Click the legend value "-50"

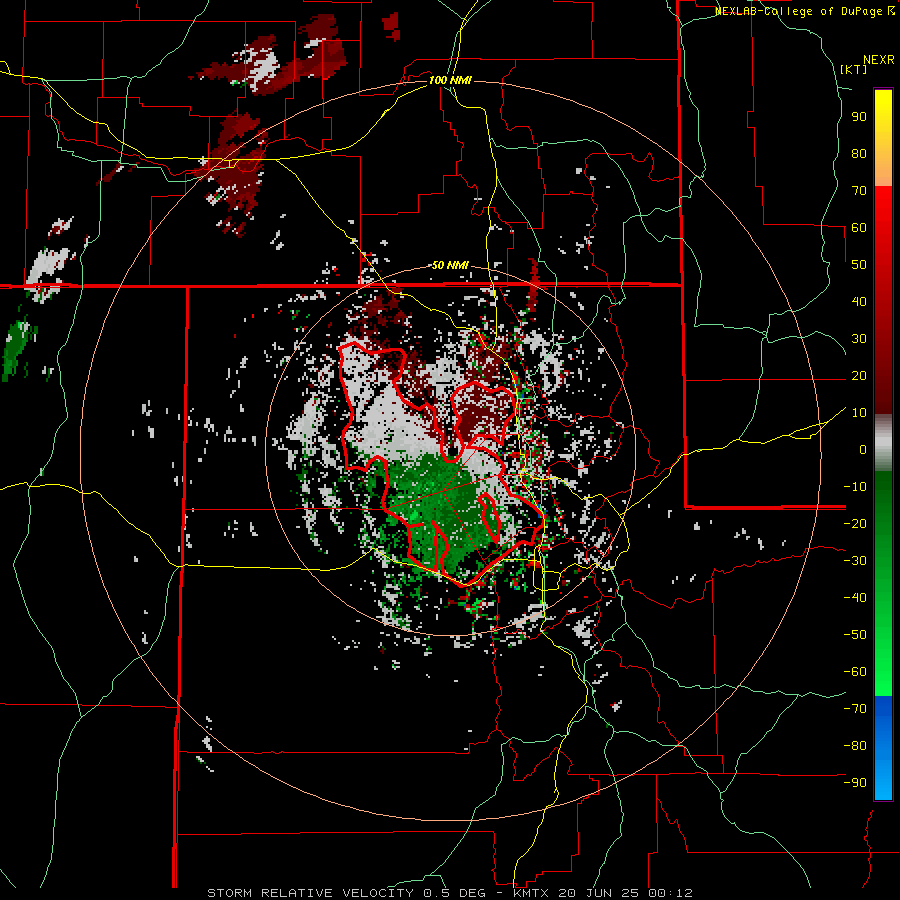click(x=855, y=635)
